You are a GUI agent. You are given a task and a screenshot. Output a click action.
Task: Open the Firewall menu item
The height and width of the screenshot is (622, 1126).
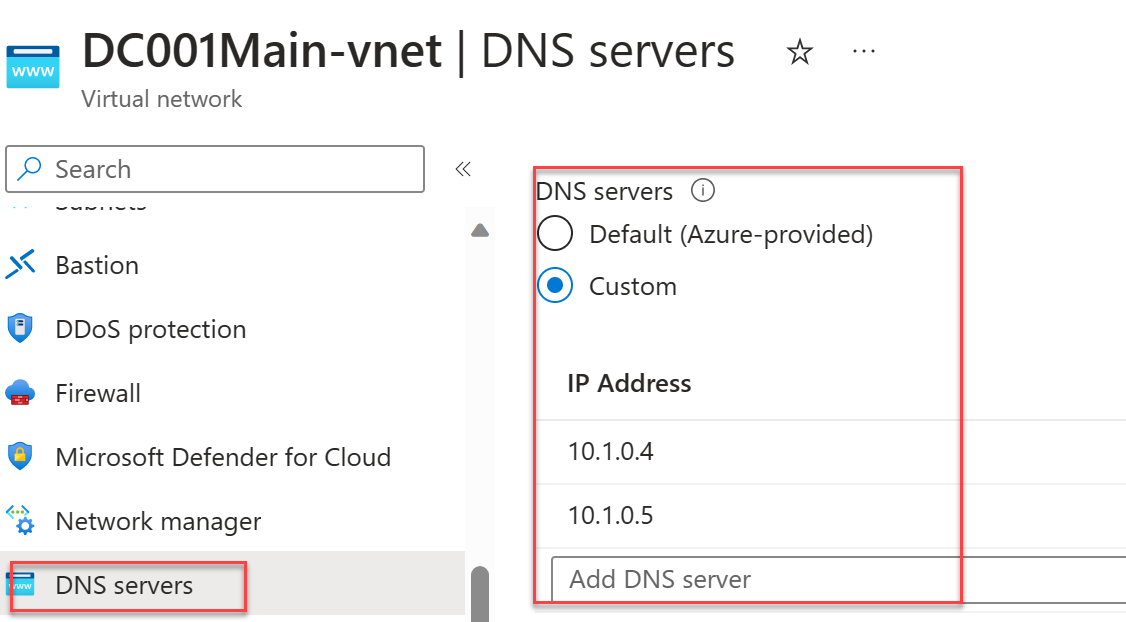[x=98, y=394]
